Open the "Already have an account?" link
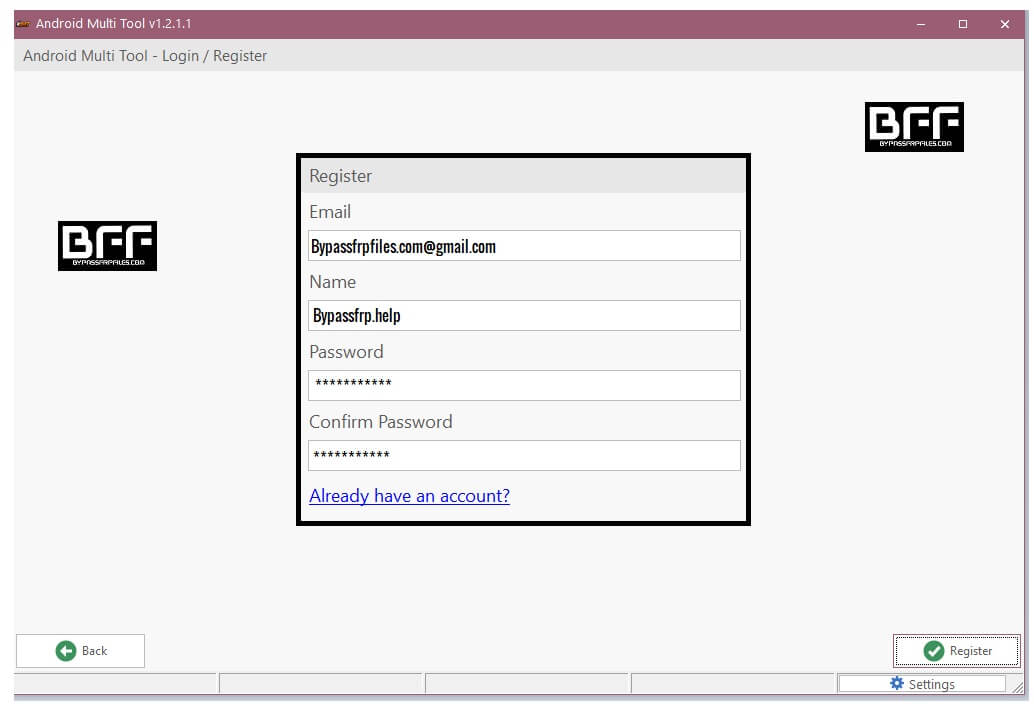Screen dimensions: 1034x706 click(409, 495)
